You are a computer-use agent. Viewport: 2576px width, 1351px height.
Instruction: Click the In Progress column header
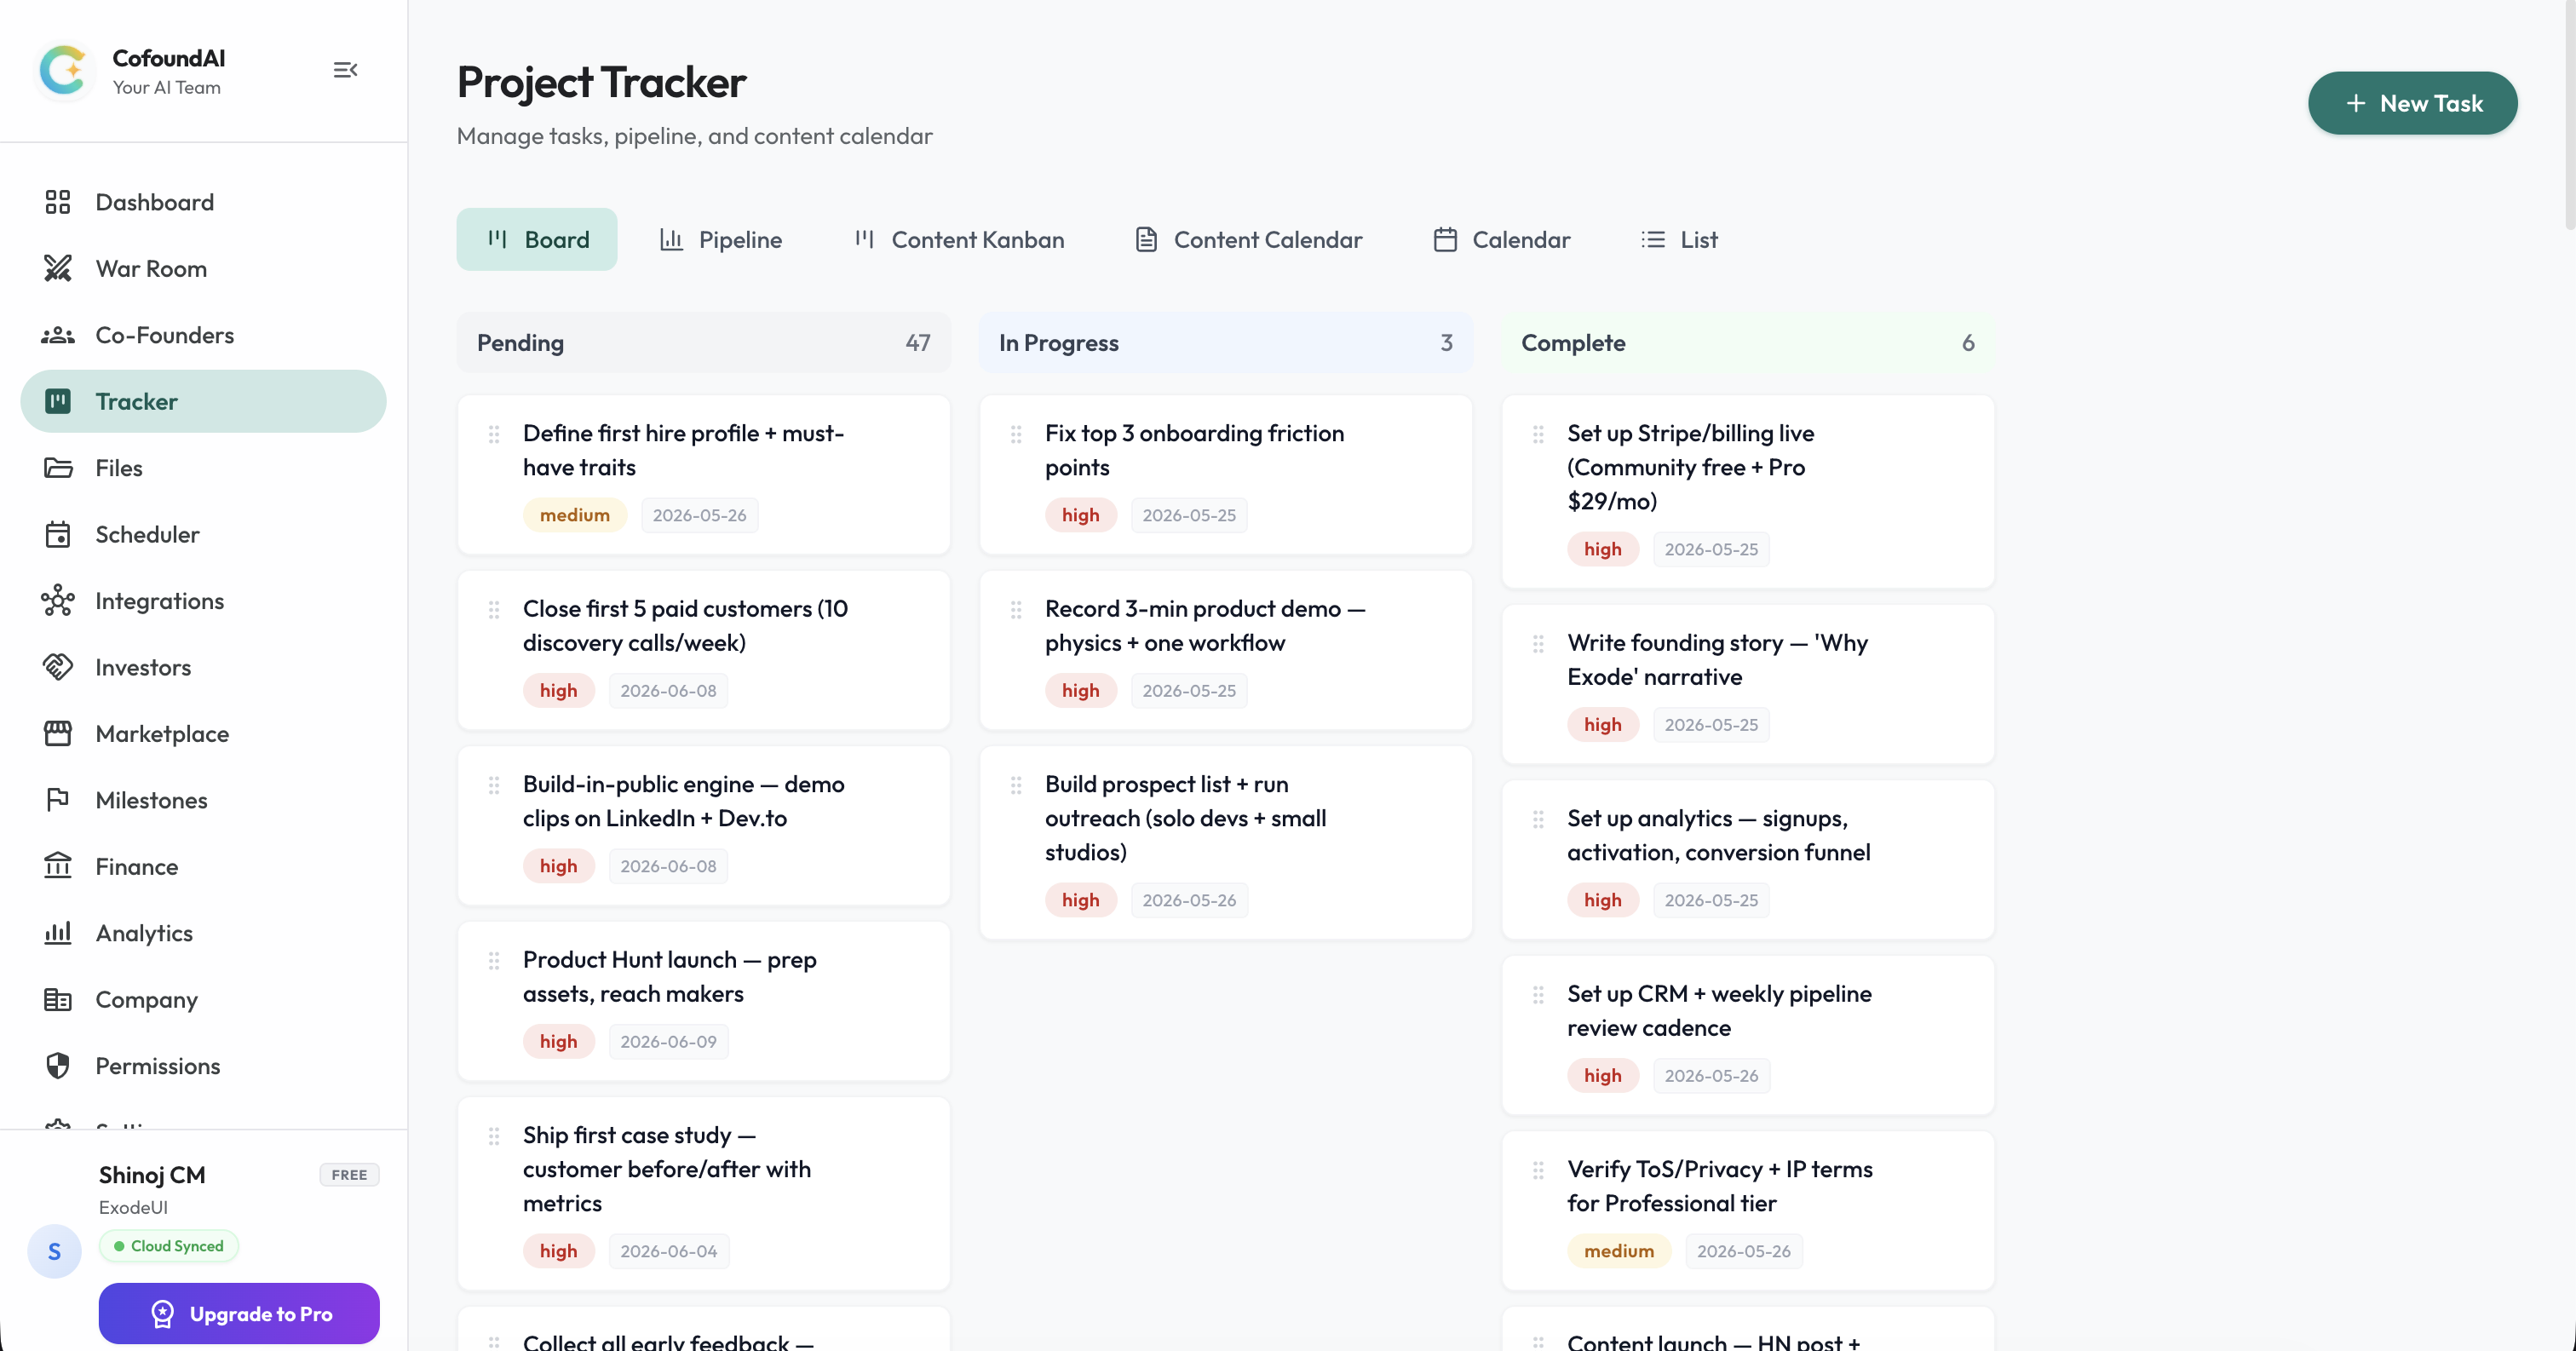(1225, 342)
